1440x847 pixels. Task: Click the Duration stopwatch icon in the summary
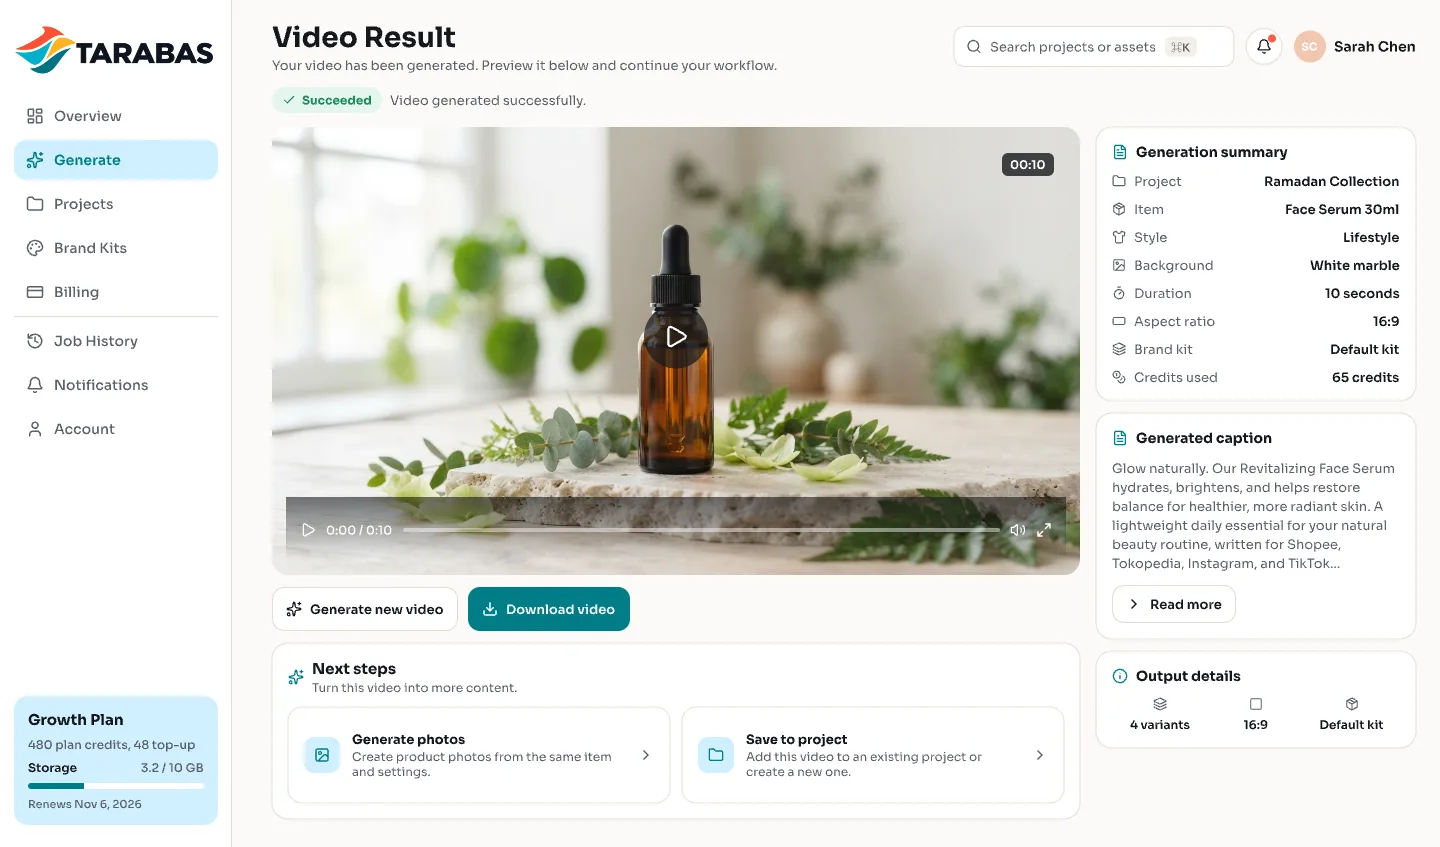pos(1119,293)
